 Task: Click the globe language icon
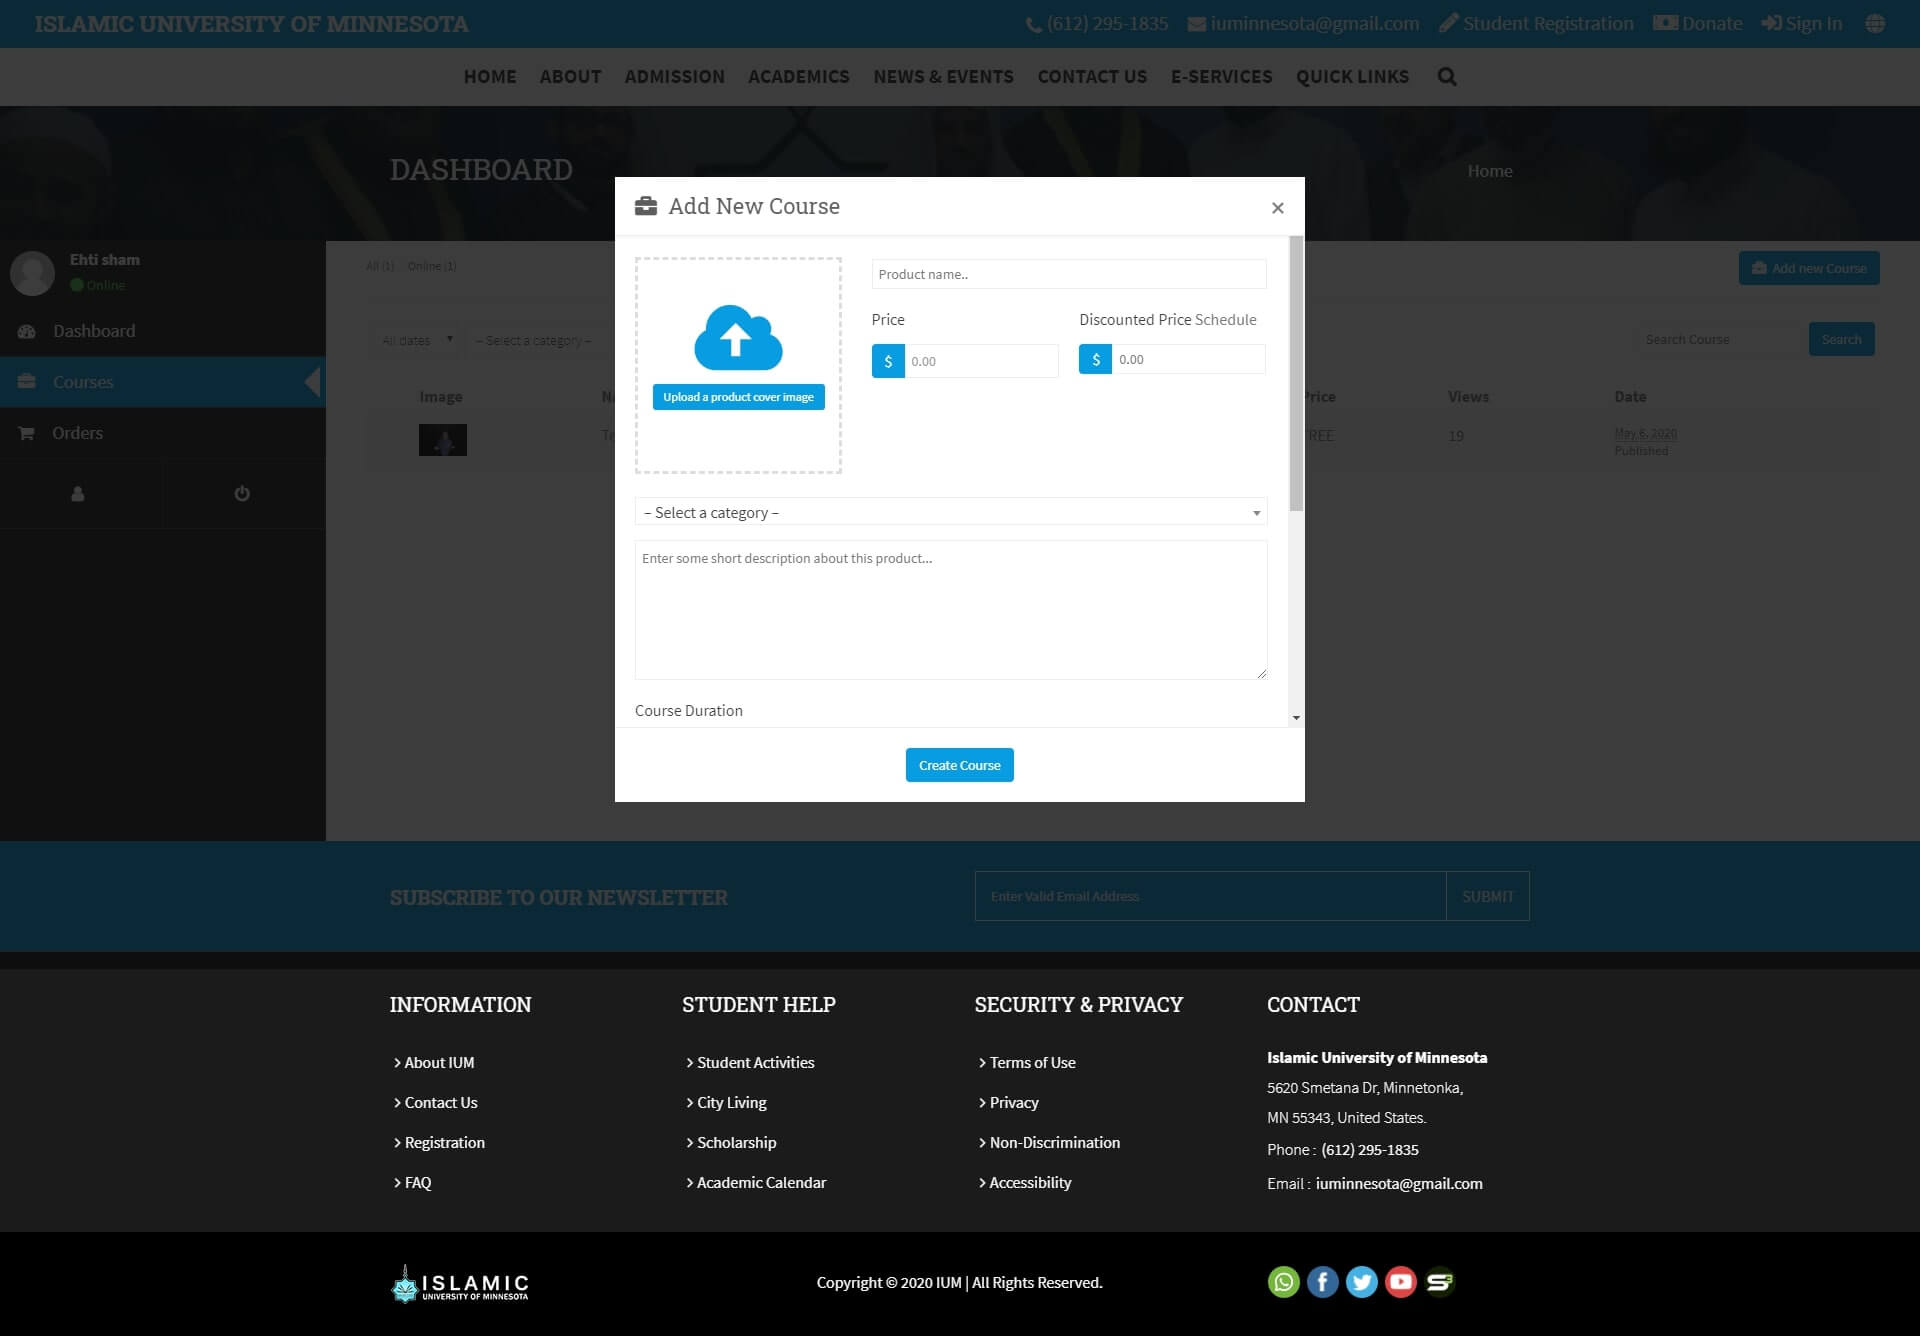(1875, 24)
